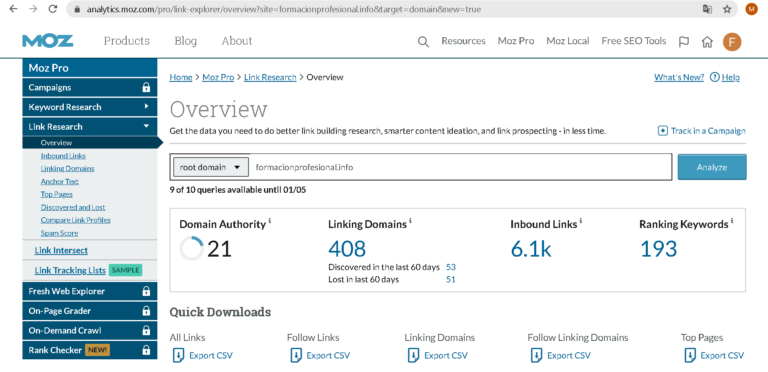The image size is (768, 372).
Task: Open the Linking Domains sidebar link
Action: point(68,168)
